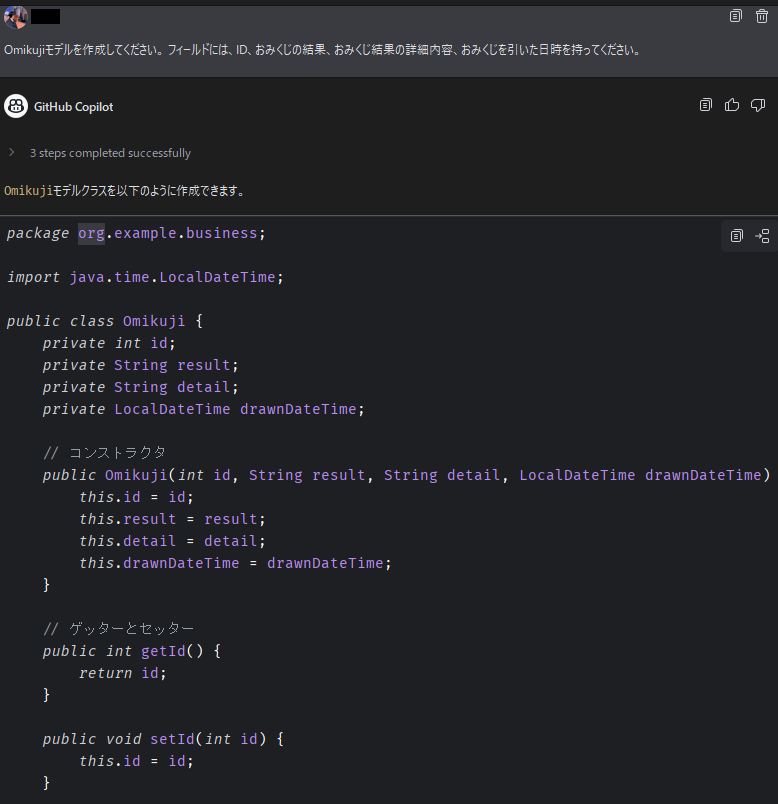
Task: Give thumbs up to Copilot response
Action: [x=732, y=105]
